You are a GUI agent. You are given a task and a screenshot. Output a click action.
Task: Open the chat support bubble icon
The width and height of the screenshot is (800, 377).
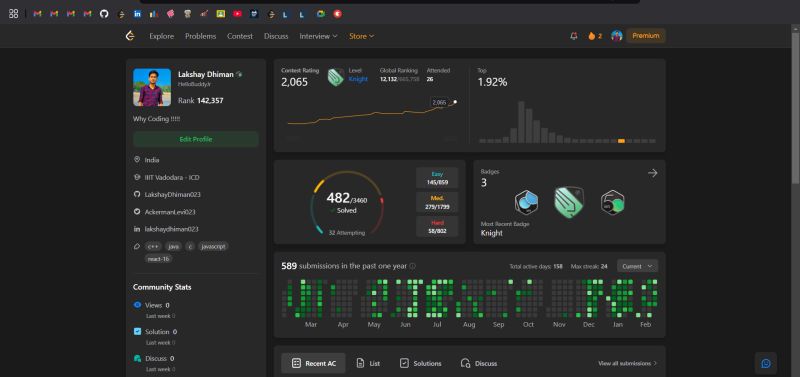tap(766, 363)
